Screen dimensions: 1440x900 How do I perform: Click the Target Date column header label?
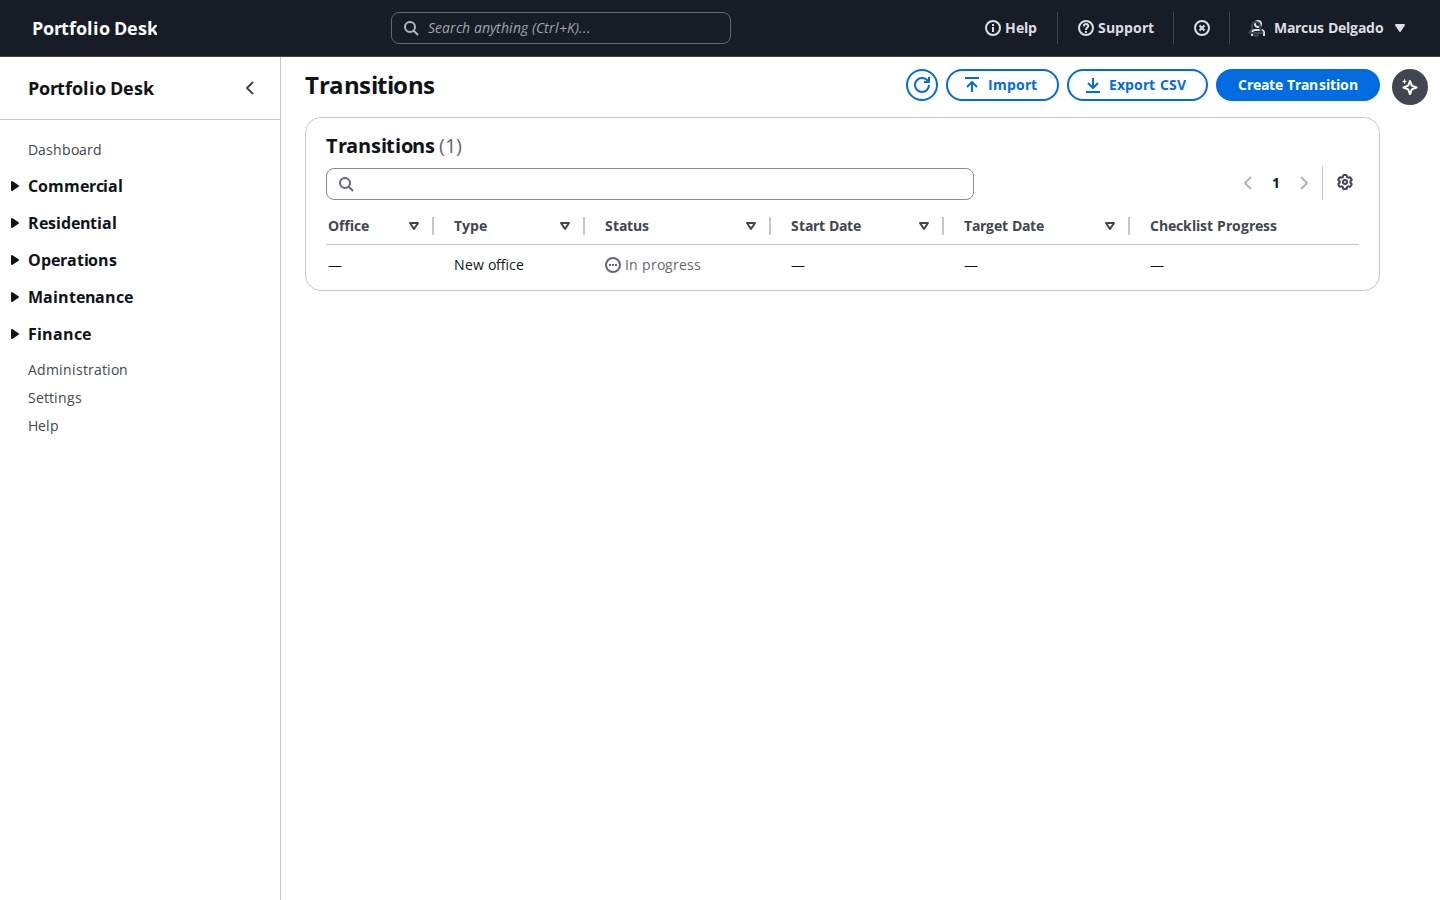pyautogui.click(x=1004, y=226)
